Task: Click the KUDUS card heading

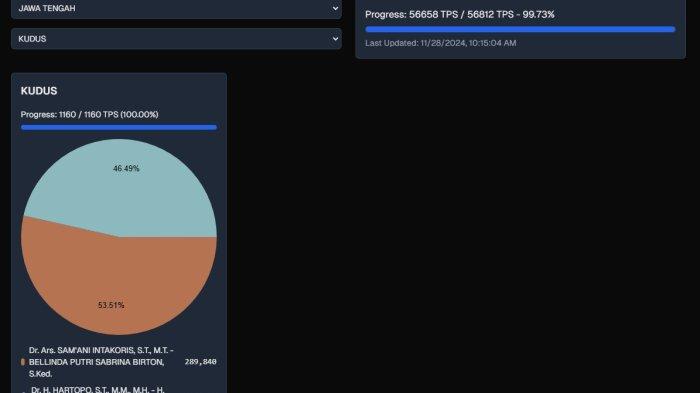Action: 39,91
